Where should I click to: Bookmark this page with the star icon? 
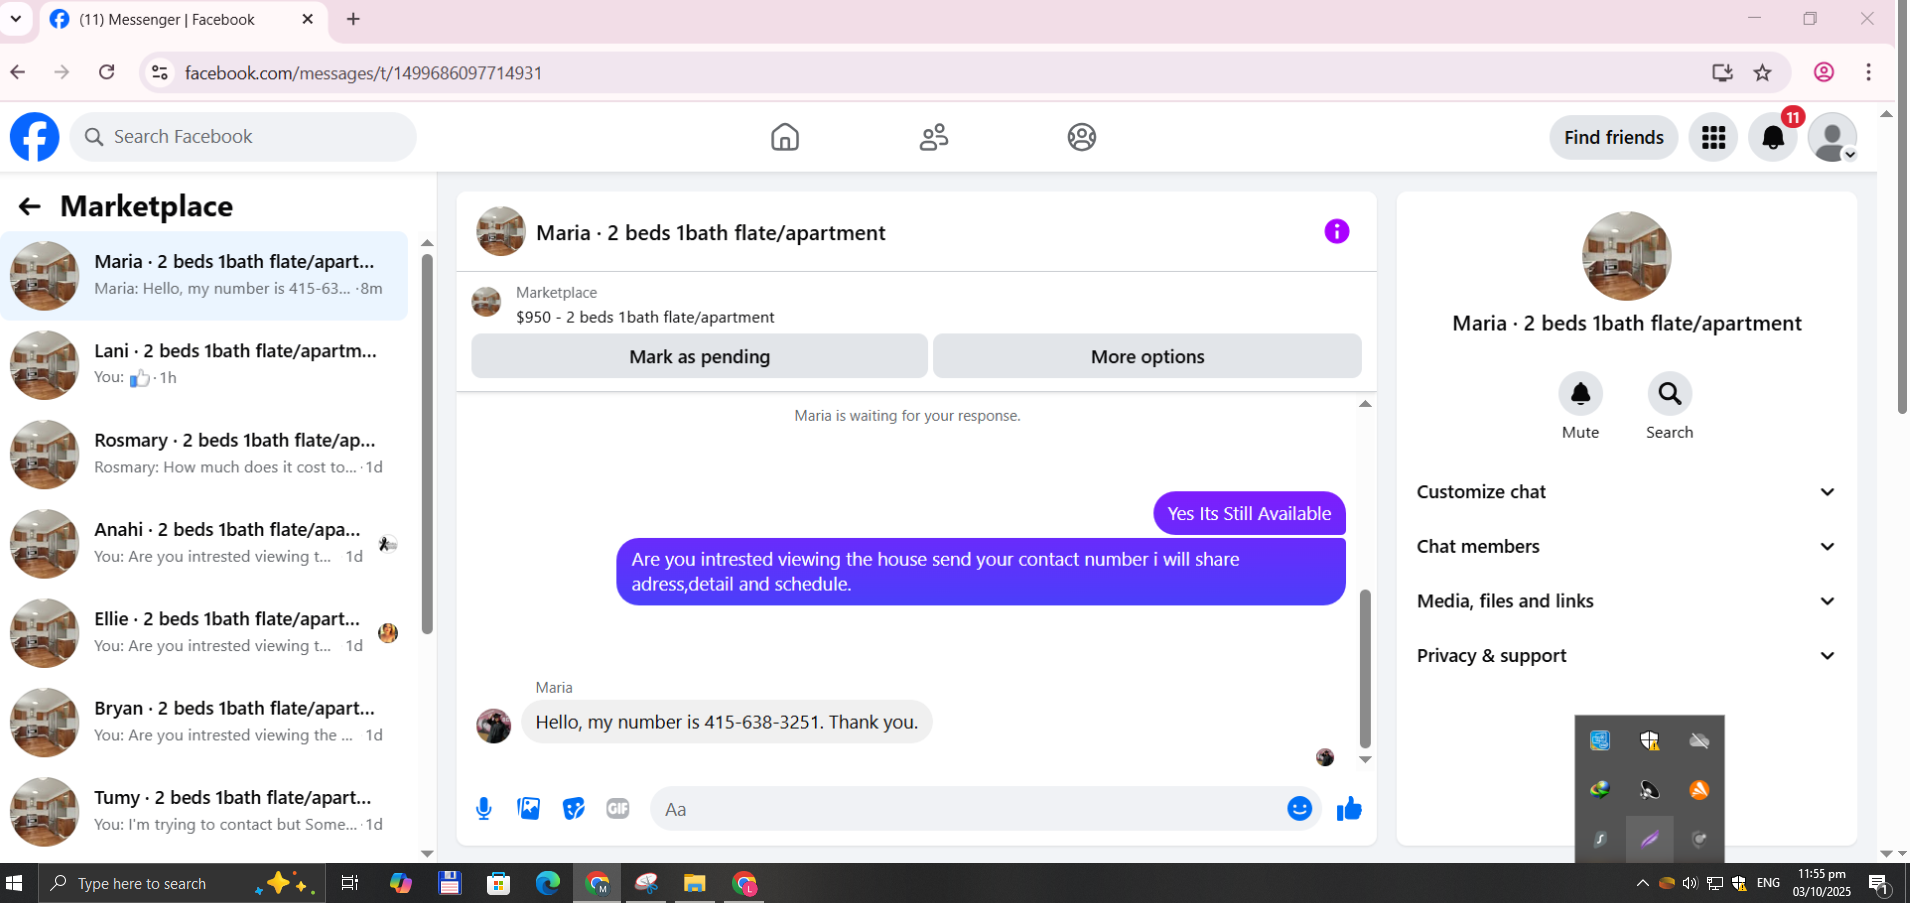tap(1763, 72)
